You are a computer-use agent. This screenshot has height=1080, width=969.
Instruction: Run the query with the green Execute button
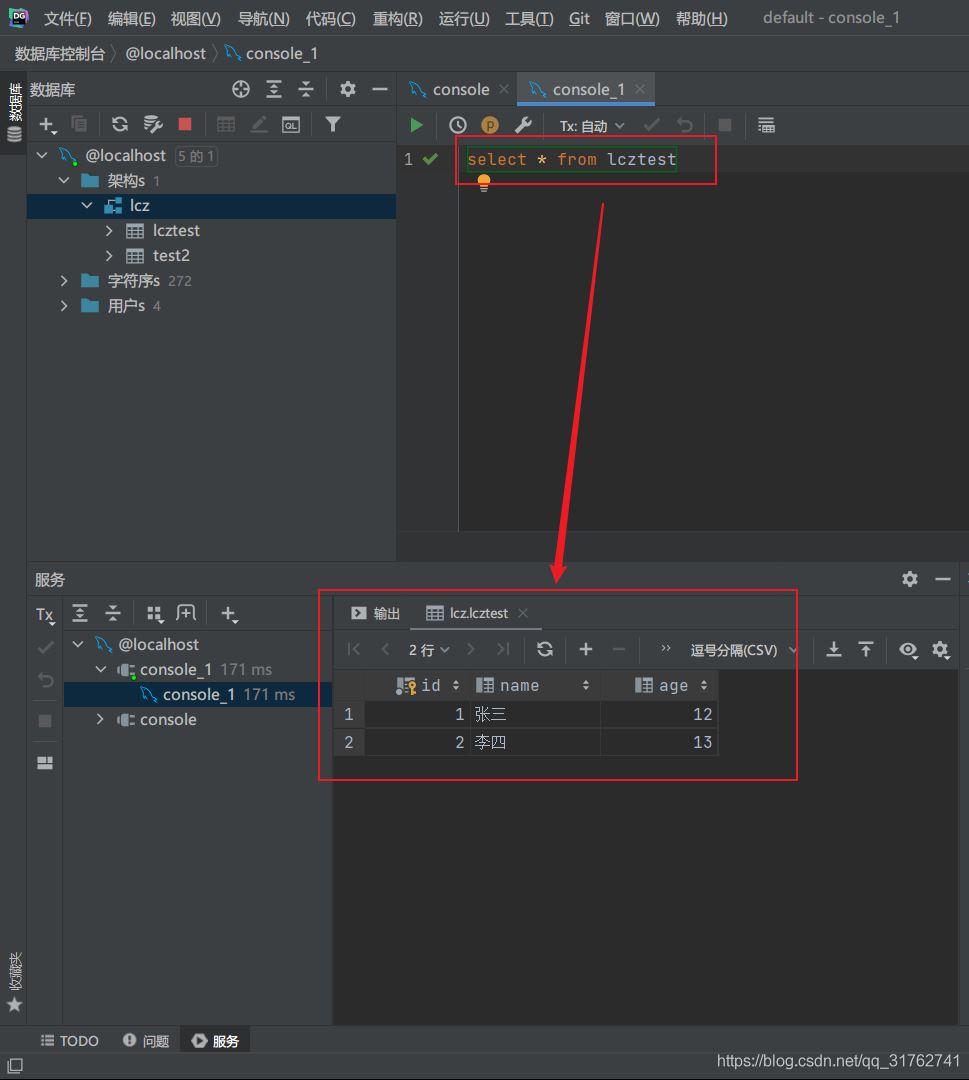[x=417, y=125]
